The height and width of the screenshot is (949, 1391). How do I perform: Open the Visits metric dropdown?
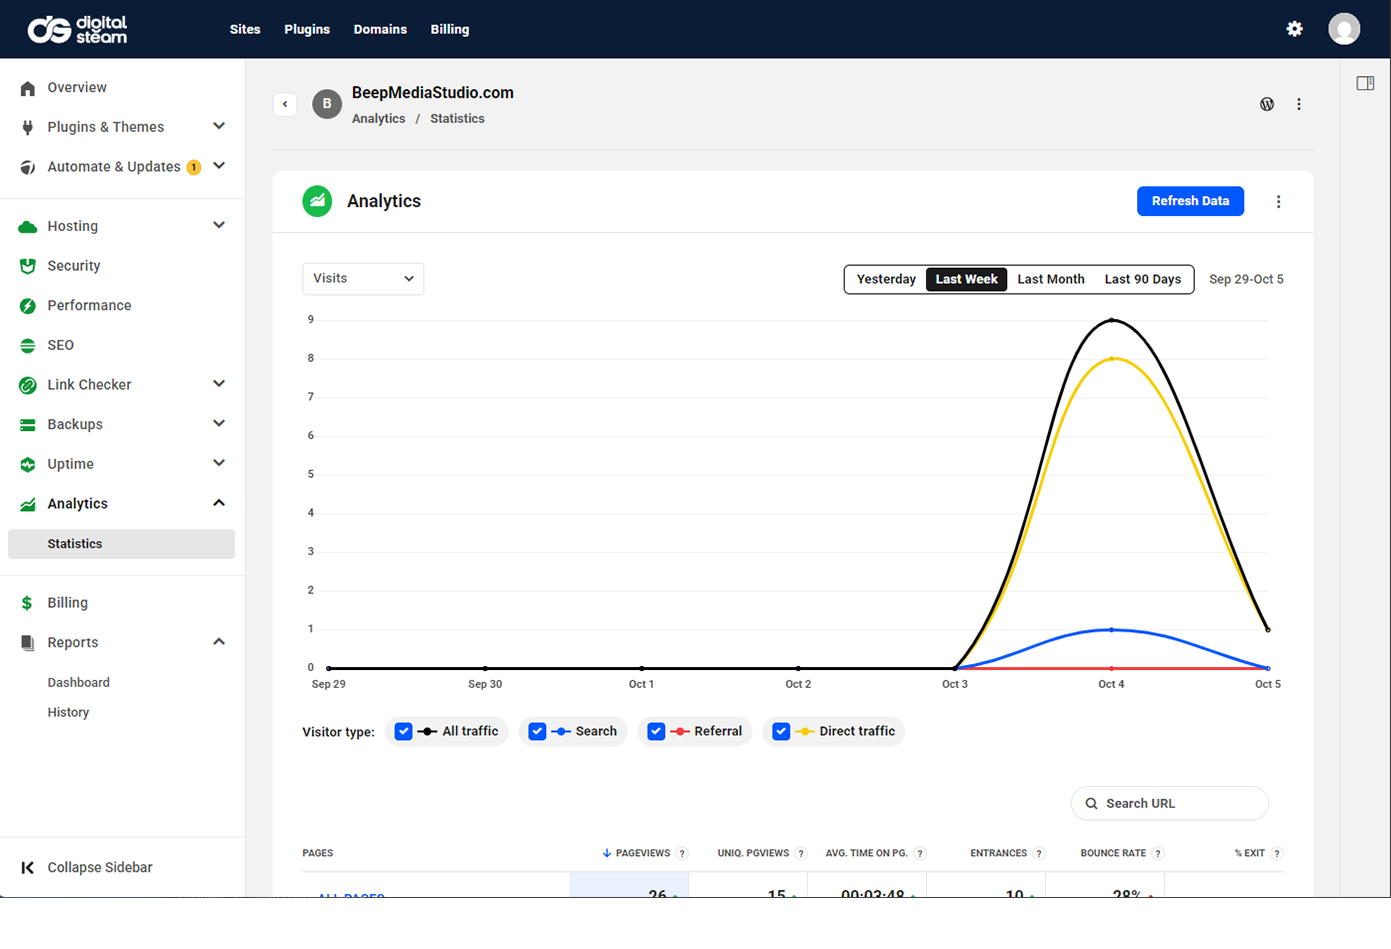[363, 279]
